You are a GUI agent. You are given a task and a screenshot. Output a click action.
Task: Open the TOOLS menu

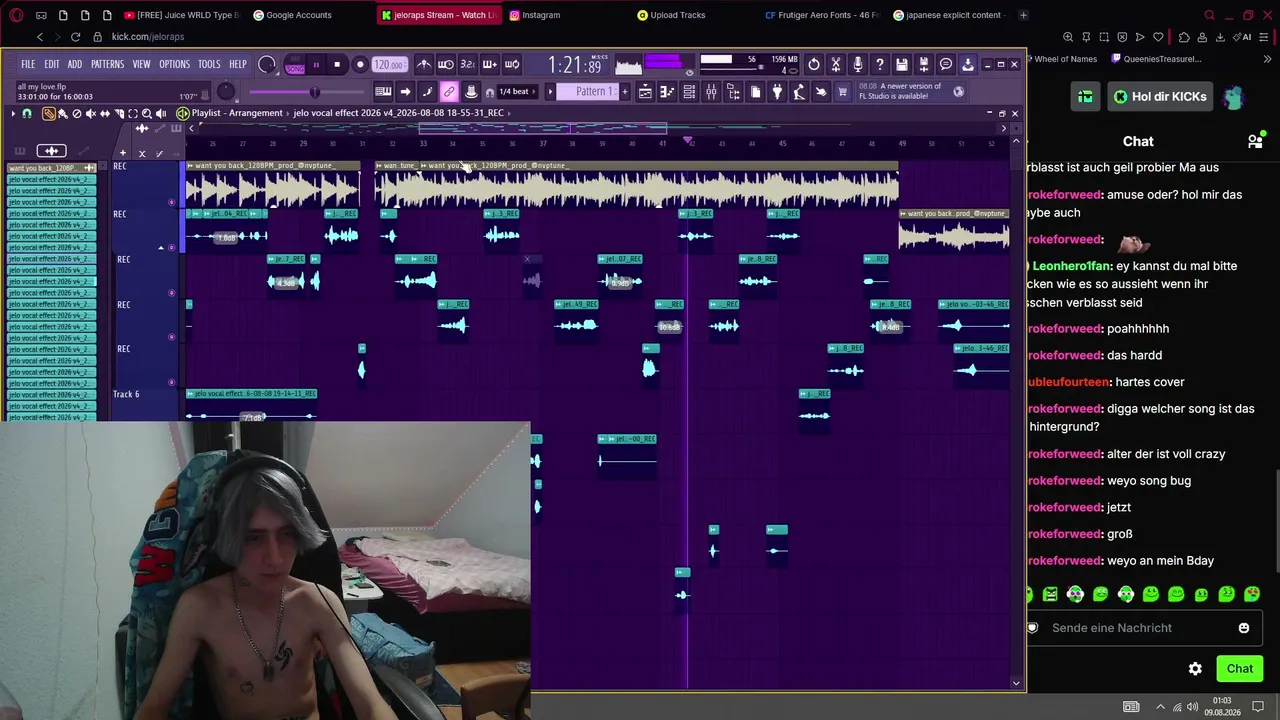pos(209,64)
